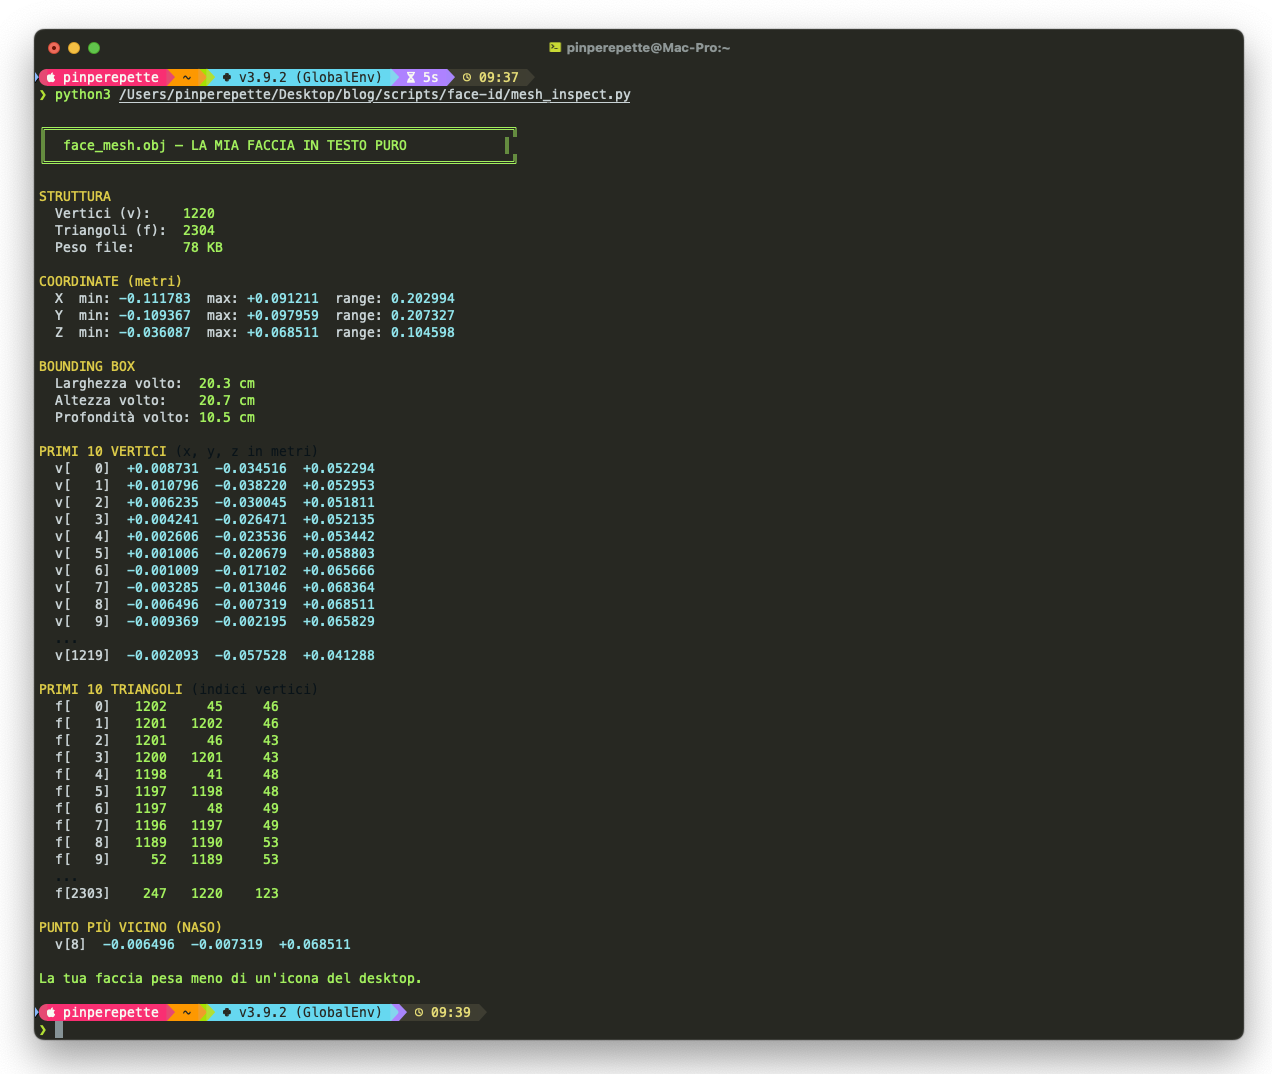Click the Triangoli count value 2304
Screen dimensions: 1272x1074
coord(198,231)
